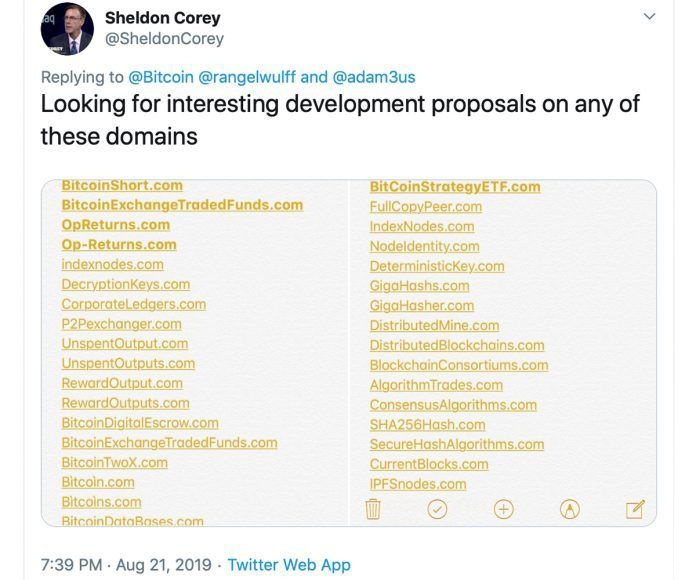Click the markup pen circle icon
Image resolution: width=696 pixels, height=580 pixels.
570,510
